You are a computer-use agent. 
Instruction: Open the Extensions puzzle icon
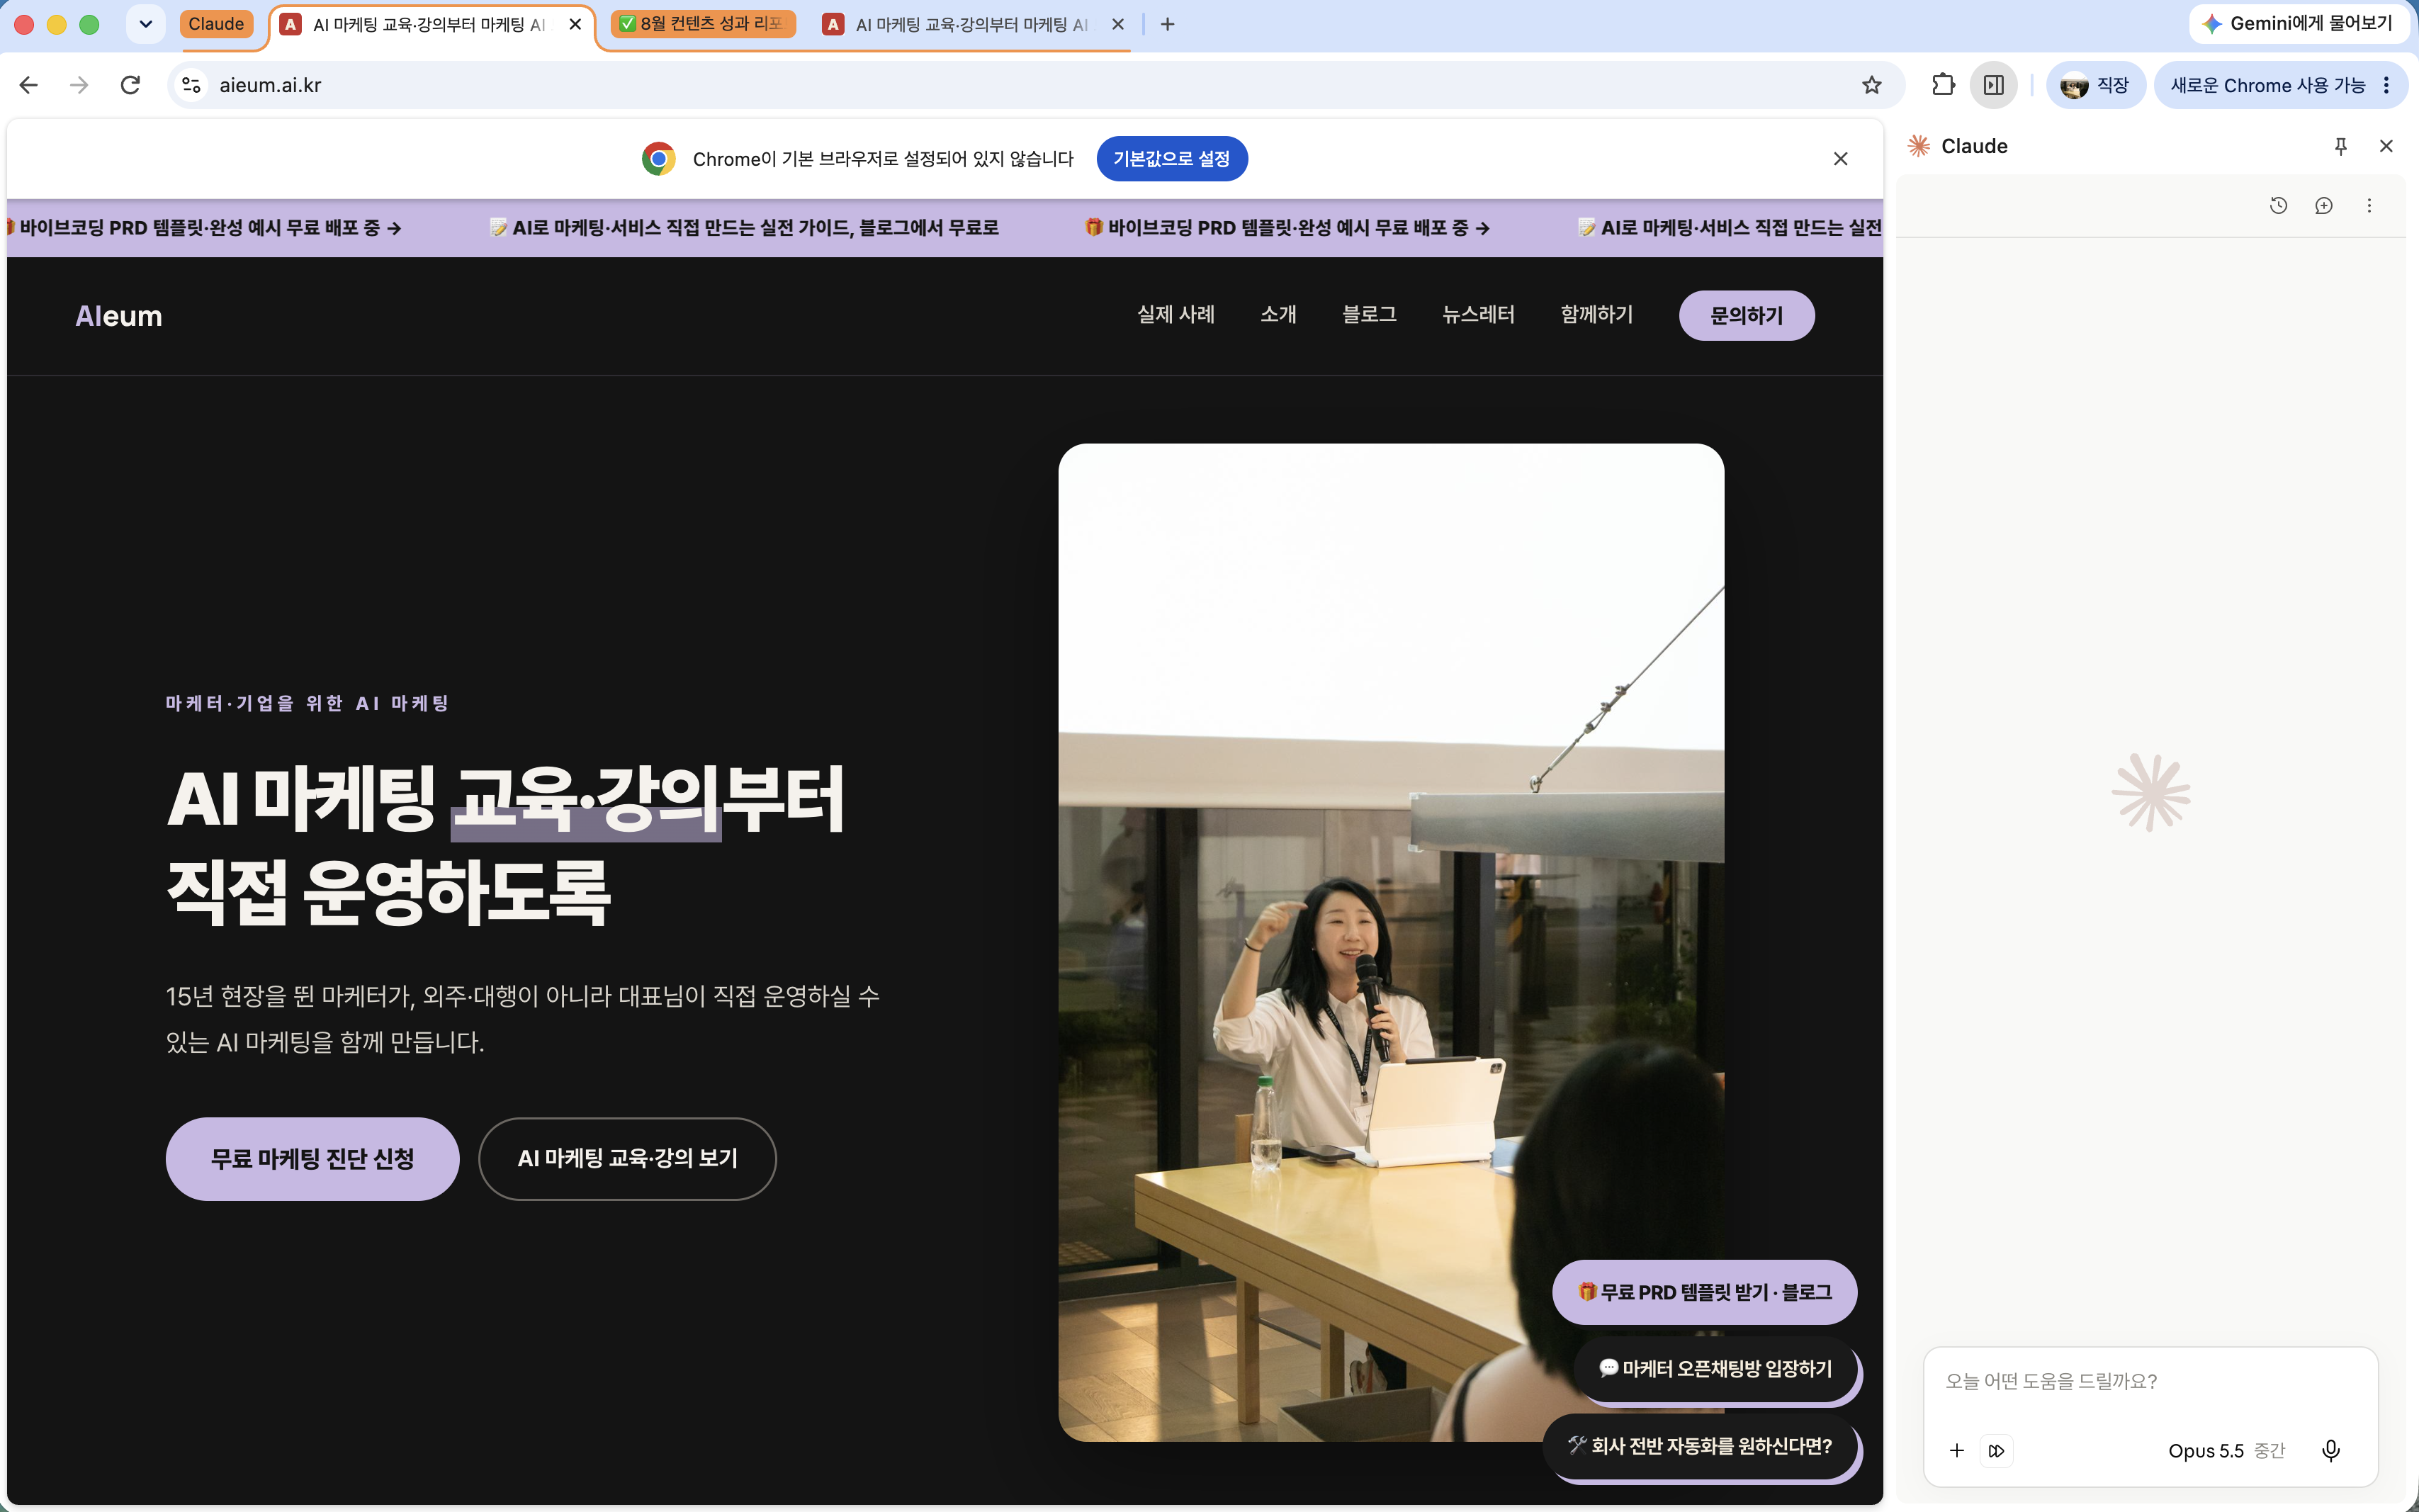tap(1943, 85)
